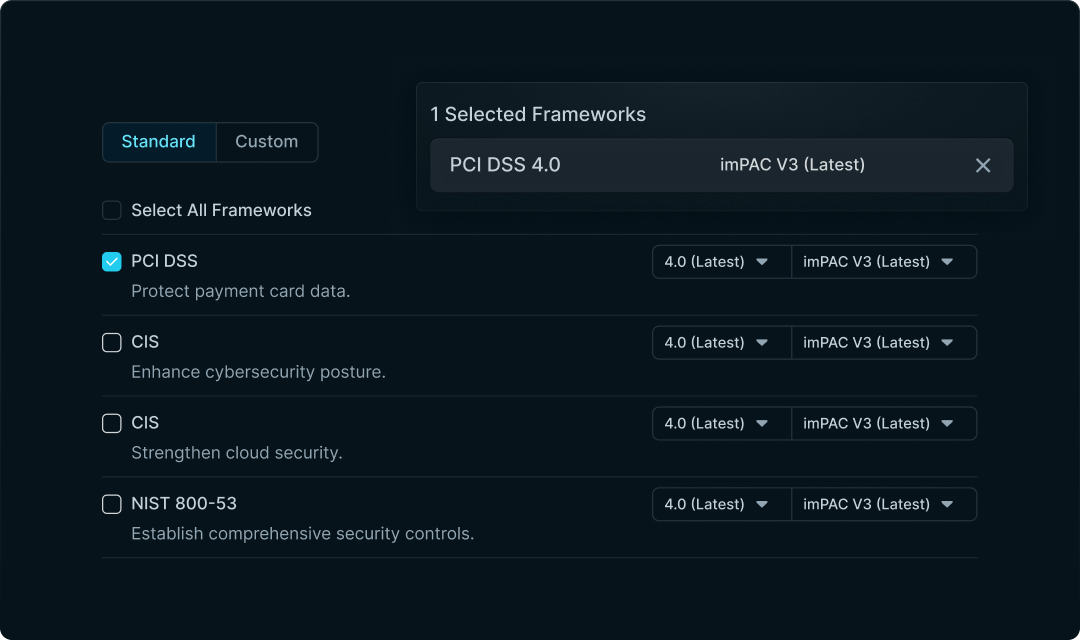
Task: Click 'Enhance cybersecurity posture.' description
Action: (258, 372)
